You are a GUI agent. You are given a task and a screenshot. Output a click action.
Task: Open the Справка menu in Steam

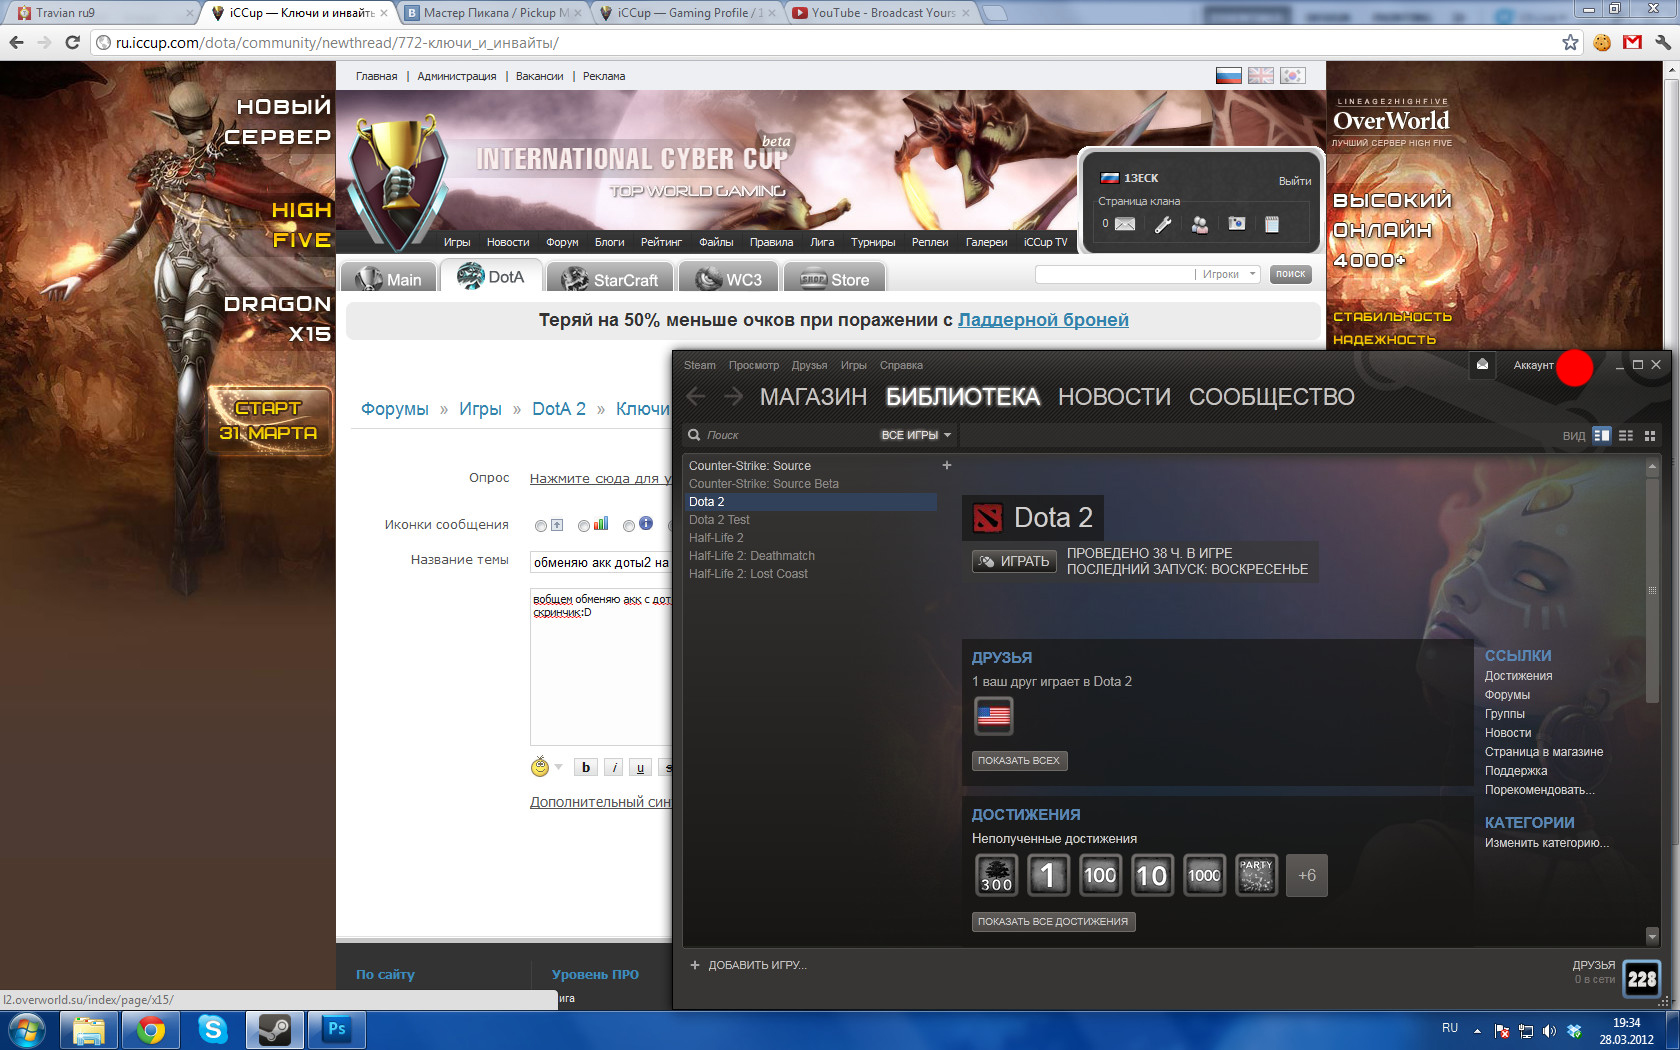[x=901, y=365]
